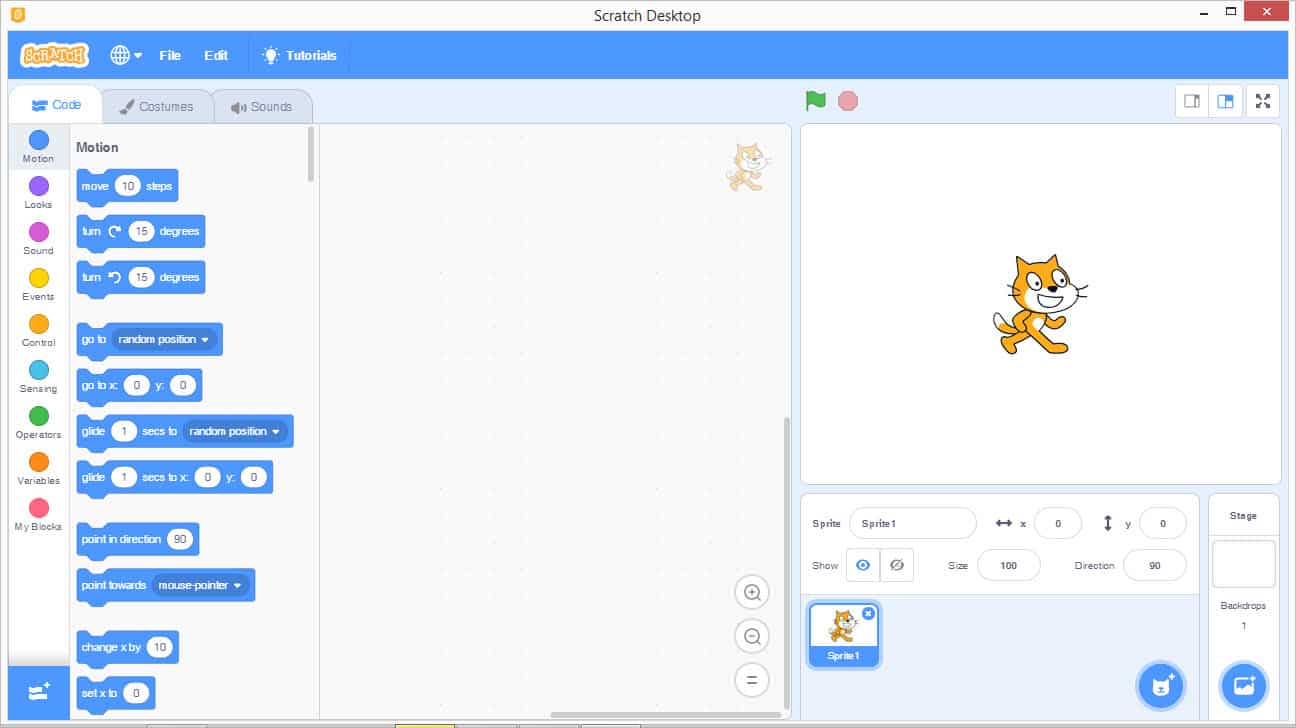Viewport: 1296px width, 728px height.
Task: Click the sprite y position field
Action: tap(1163, 523)
